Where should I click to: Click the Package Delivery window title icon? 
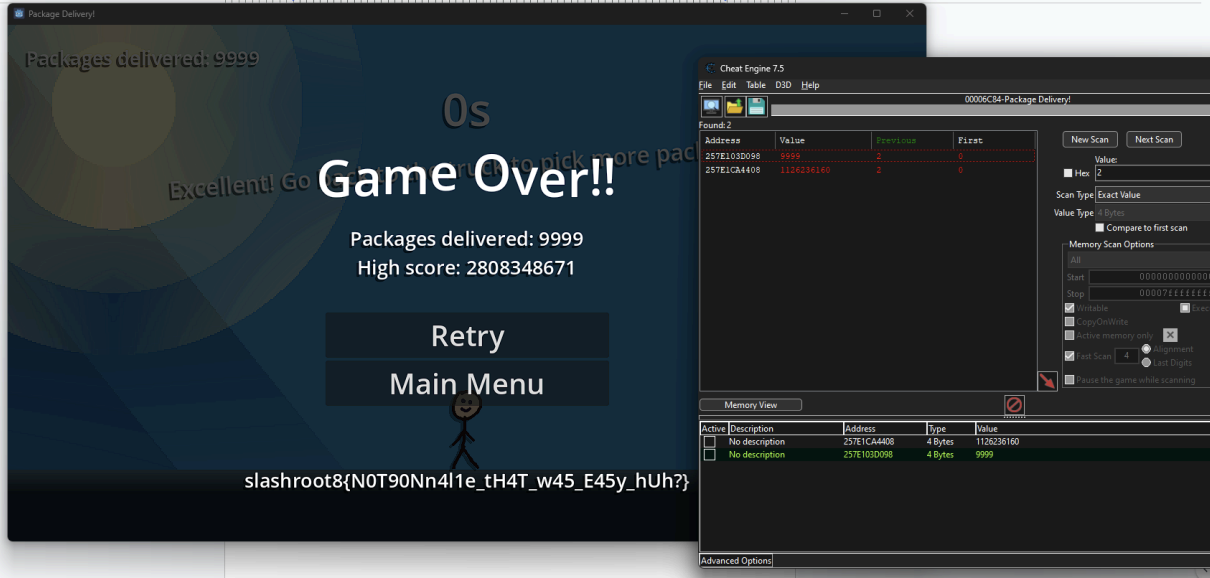click(x=18, y=13)
